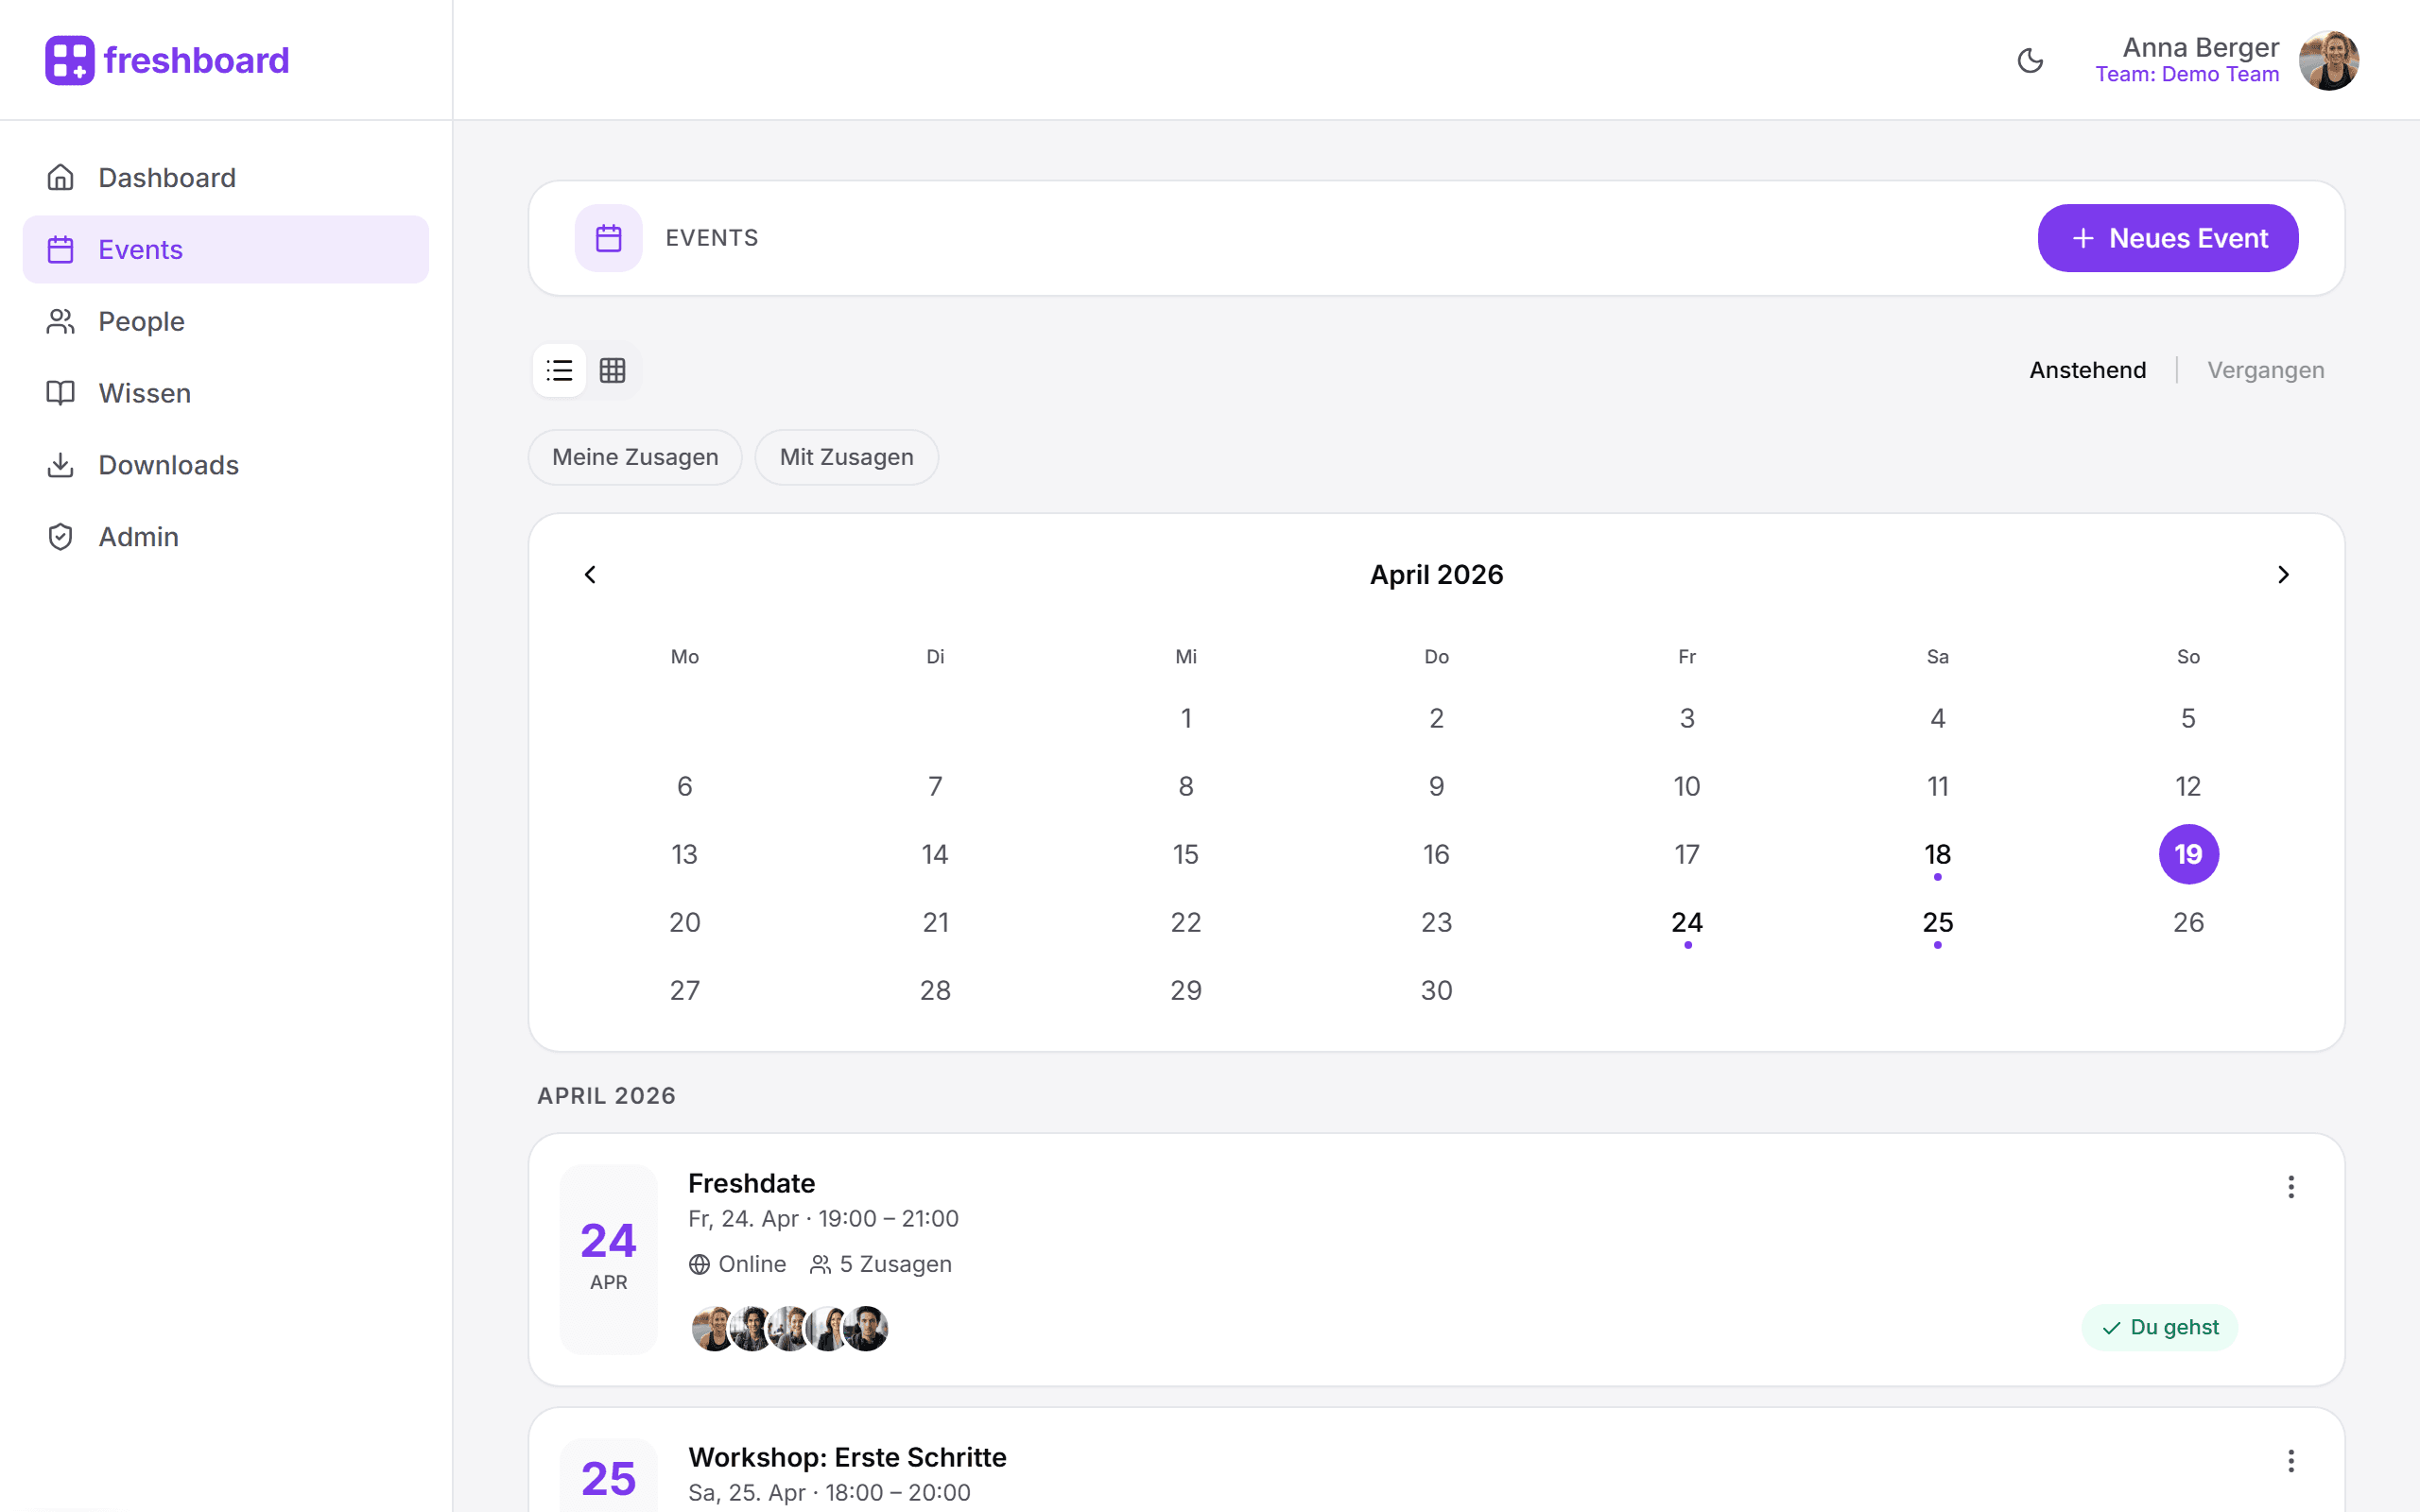Click first attendee avatar on Freshdate
Screen dimensions: 2420x1512
pos(714,1328)
